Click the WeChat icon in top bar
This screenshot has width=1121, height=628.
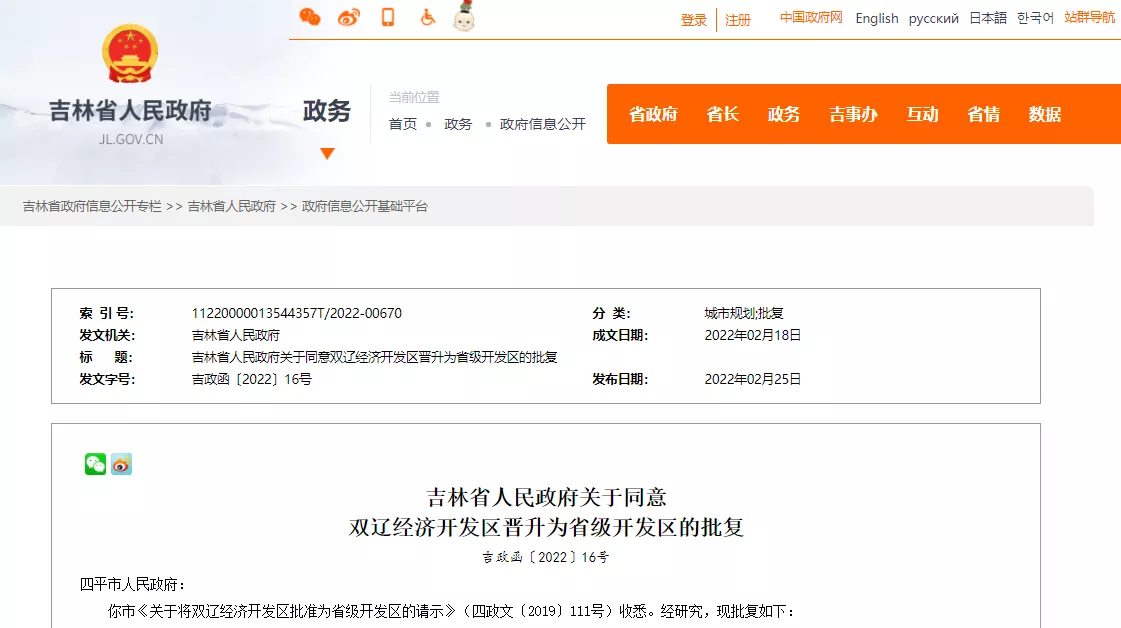point(310,17)
